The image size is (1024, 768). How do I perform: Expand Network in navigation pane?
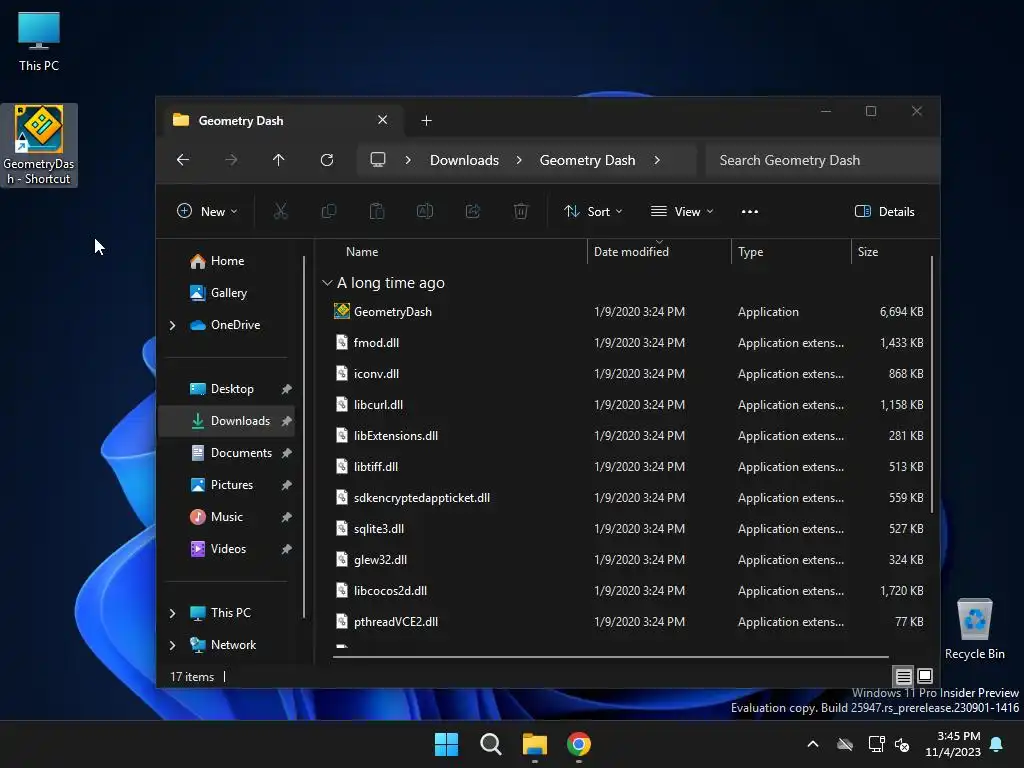(x=172, y=645)
